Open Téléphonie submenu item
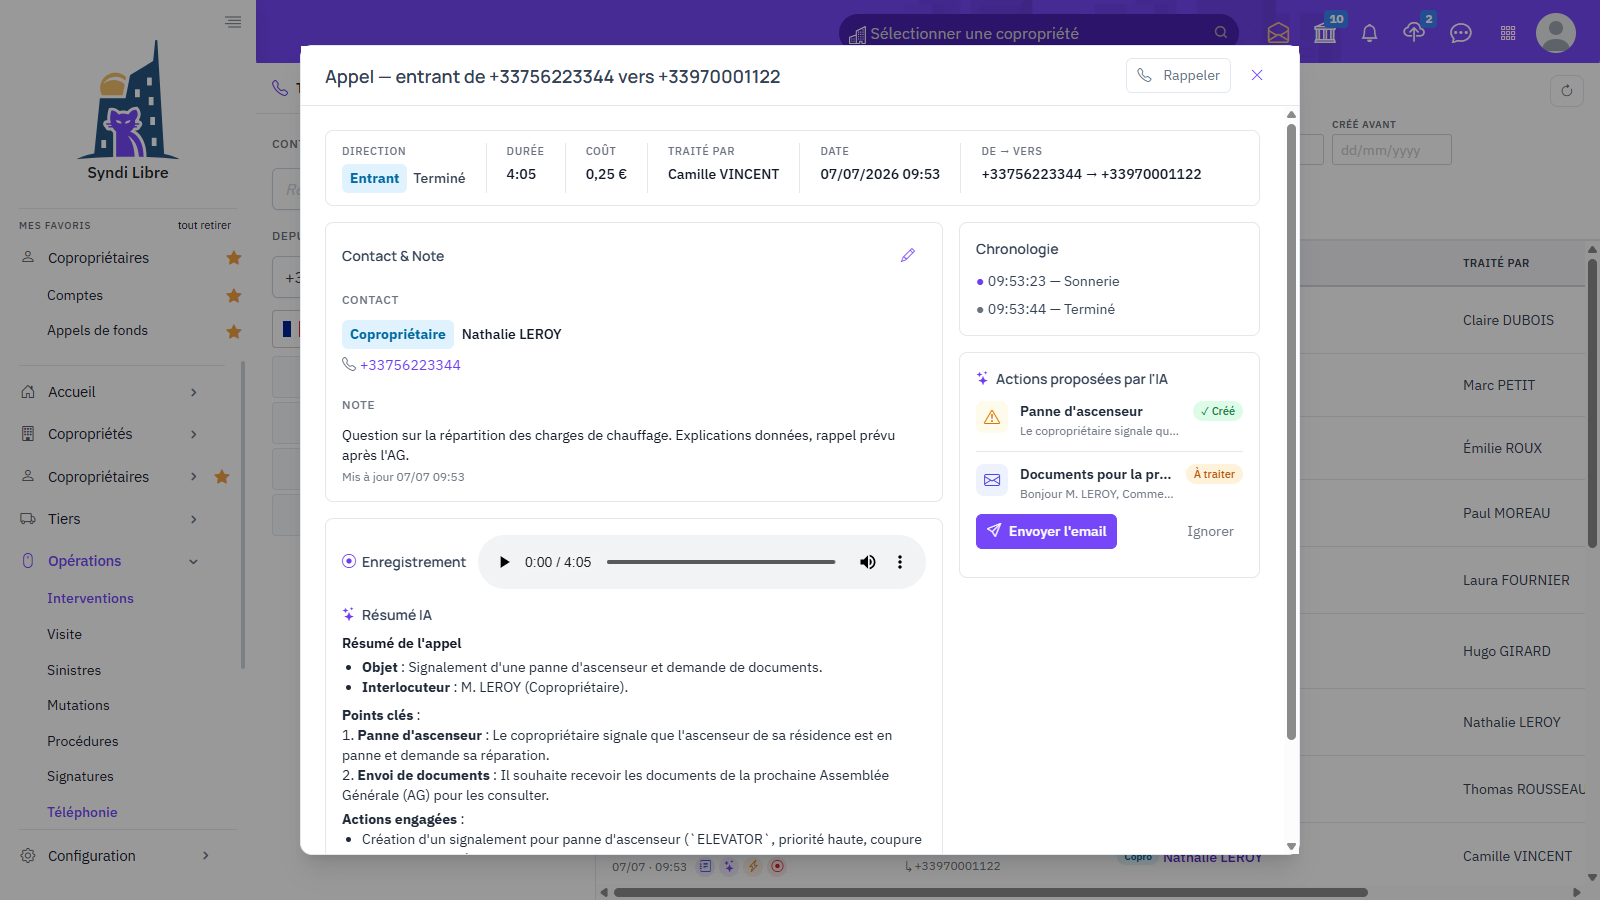Image resolution: width=1600 pixels, height=900 pixels. pos(82,812)
